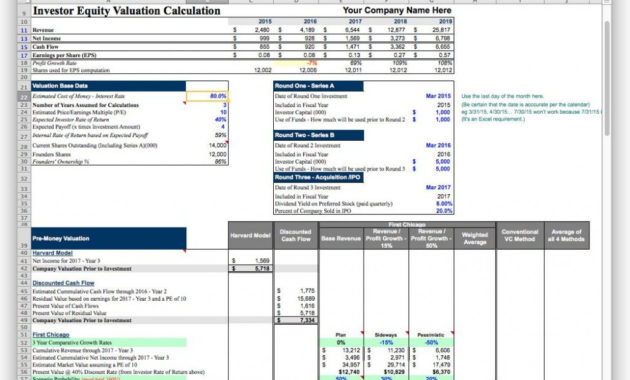
Task: Click the 'Round Two - Series B' header
Action: [319, 135]
